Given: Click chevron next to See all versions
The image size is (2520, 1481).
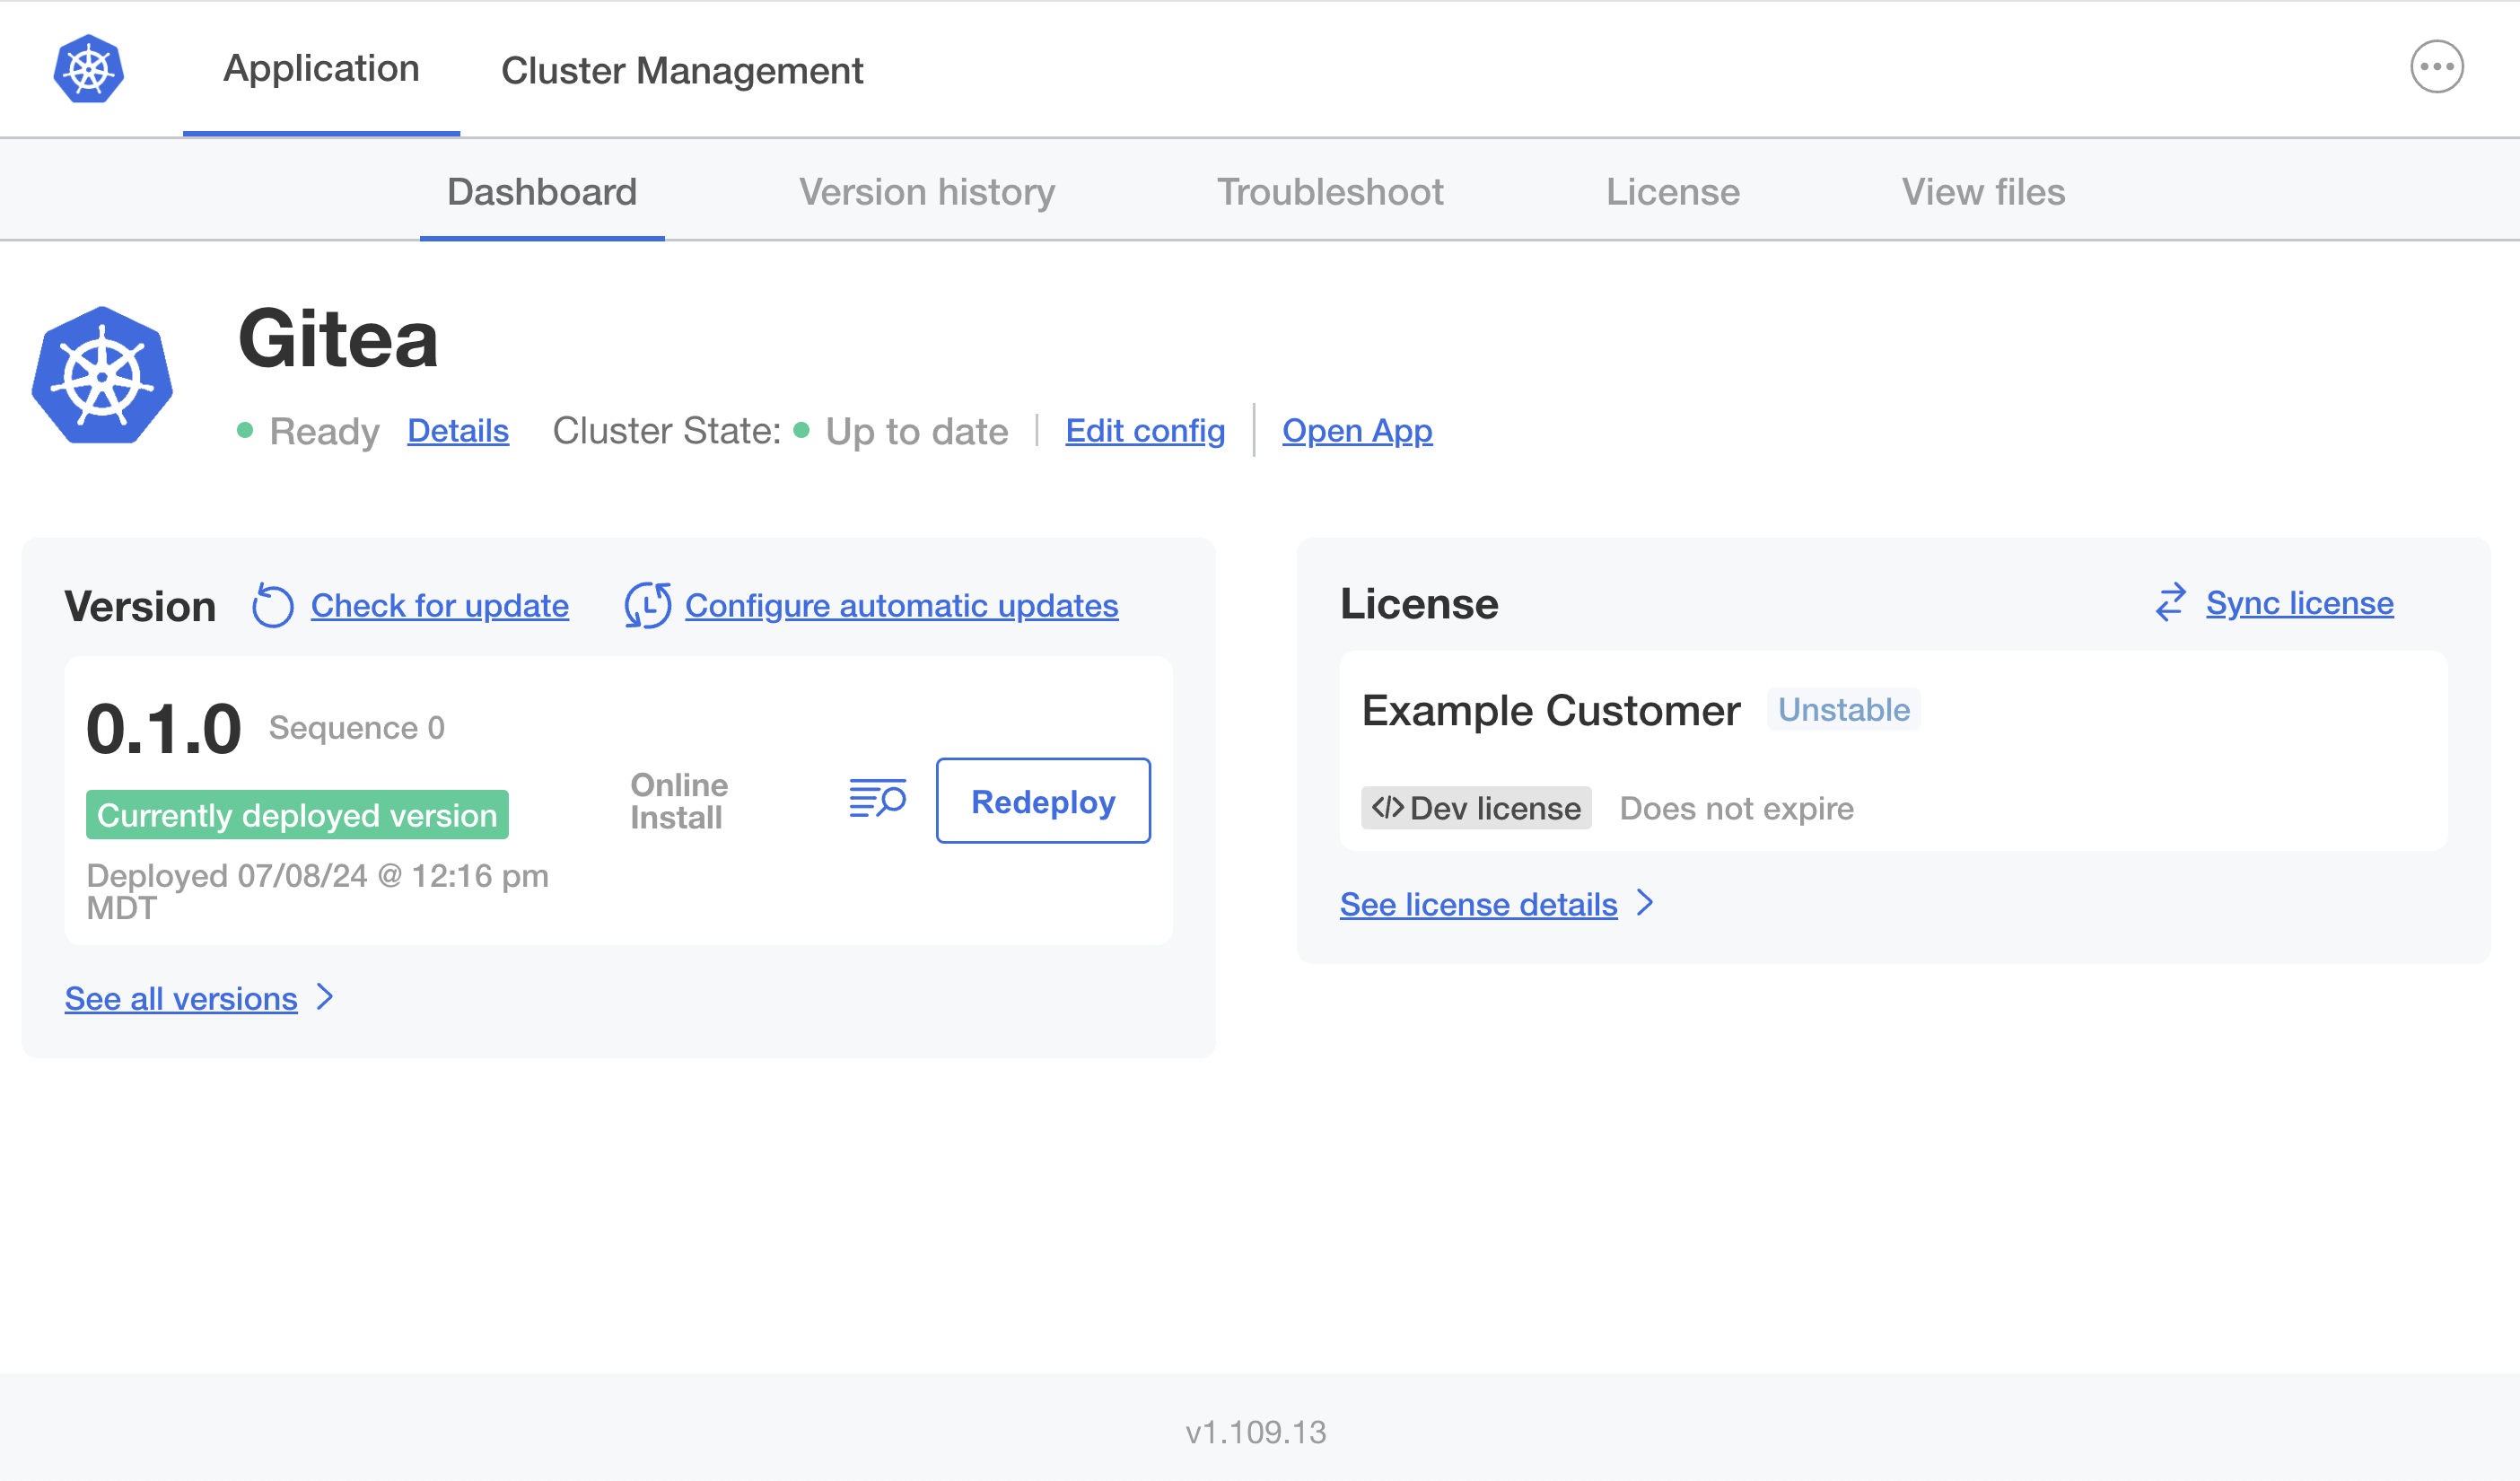Looking at the screenshot, I should [x=325, y=997].
